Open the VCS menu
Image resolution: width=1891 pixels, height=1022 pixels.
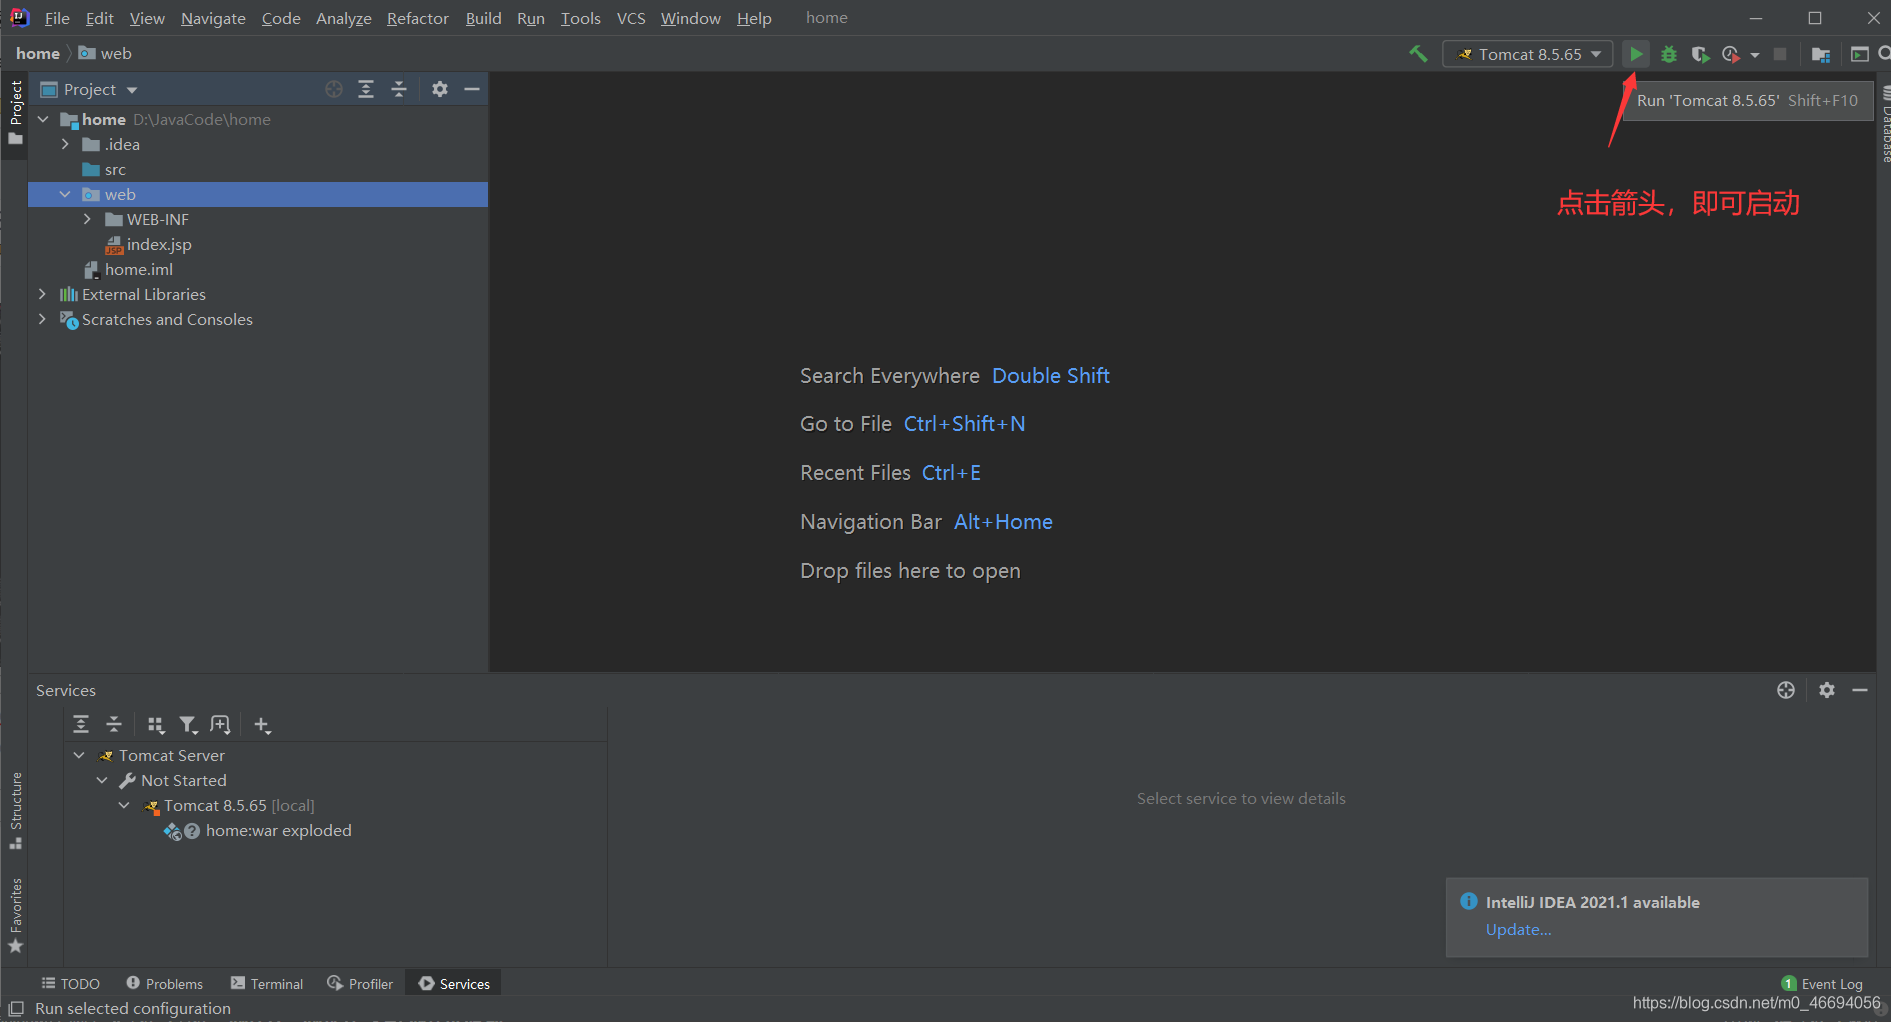pos(631,18)
